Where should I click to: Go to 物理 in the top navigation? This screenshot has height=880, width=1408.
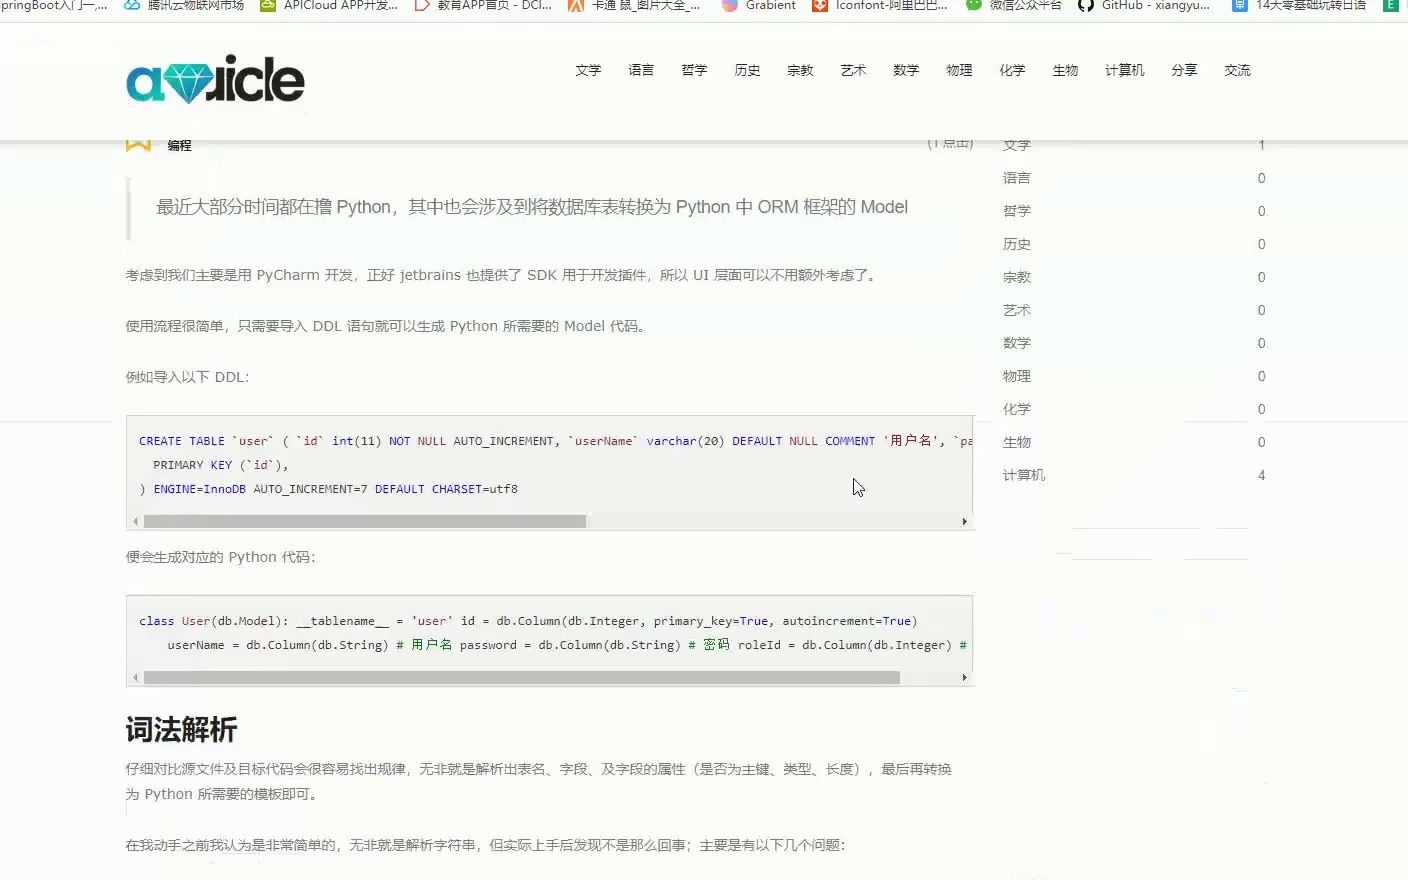(959, 70)
